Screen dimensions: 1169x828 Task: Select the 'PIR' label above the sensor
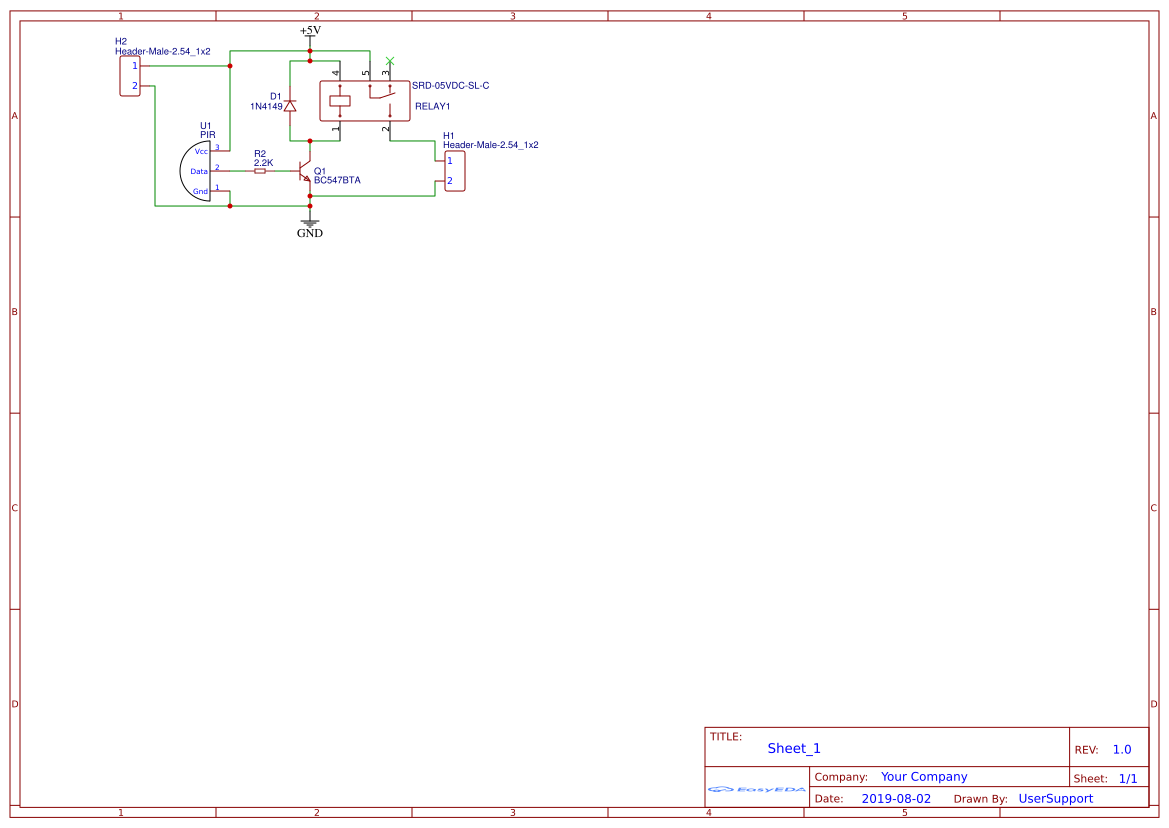[207, 135]
